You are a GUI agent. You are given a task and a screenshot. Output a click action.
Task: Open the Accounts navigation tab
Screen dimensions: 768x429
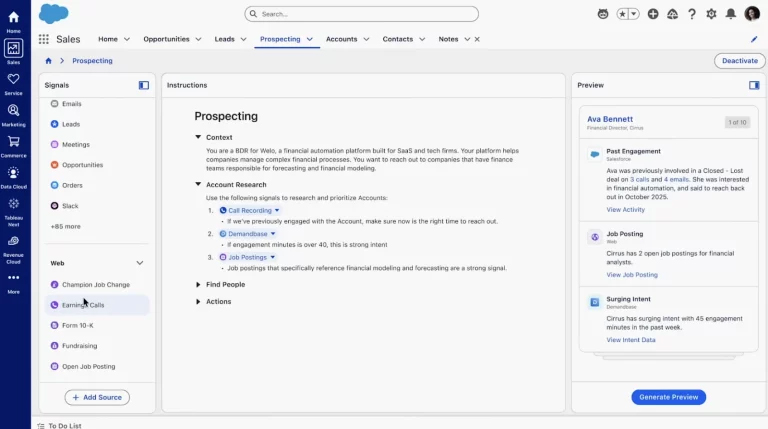pyautogui.click(x=341, y=39)
